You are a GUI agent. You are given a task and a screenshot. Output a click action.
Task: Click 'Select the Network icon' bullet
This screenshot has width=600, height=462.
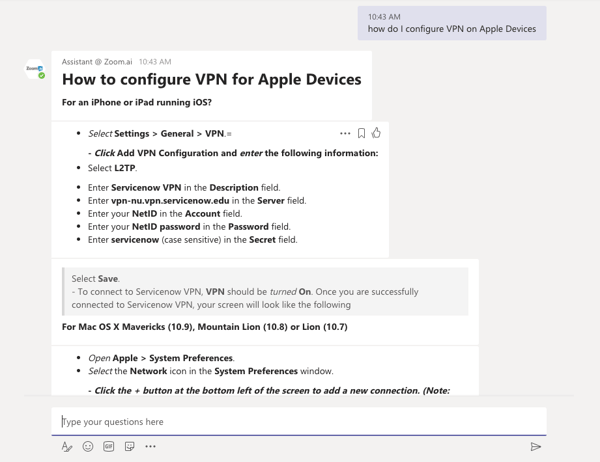tap(210, 371)
